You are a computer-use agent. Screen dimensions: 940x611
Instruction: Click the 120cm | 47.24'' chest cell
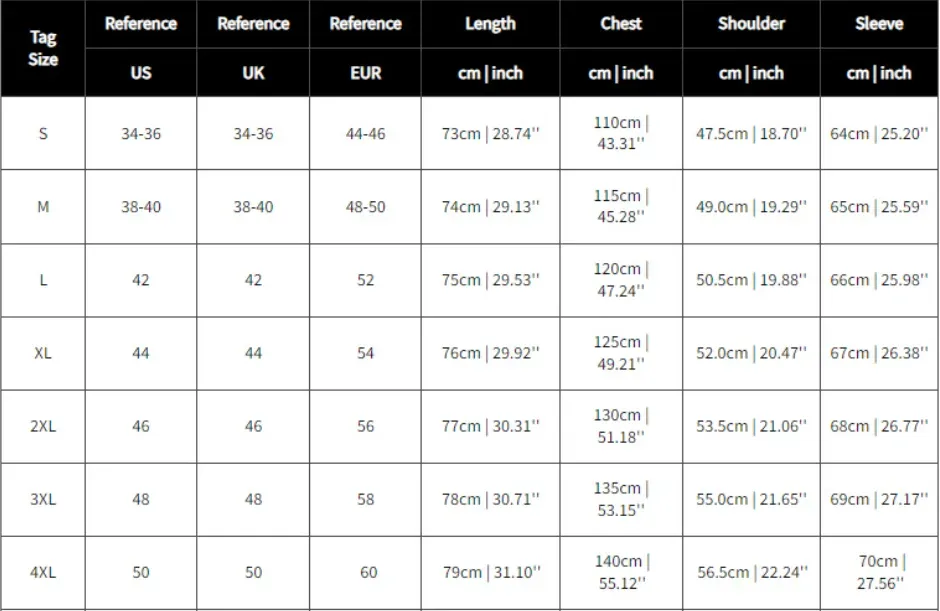coord(621,280)
